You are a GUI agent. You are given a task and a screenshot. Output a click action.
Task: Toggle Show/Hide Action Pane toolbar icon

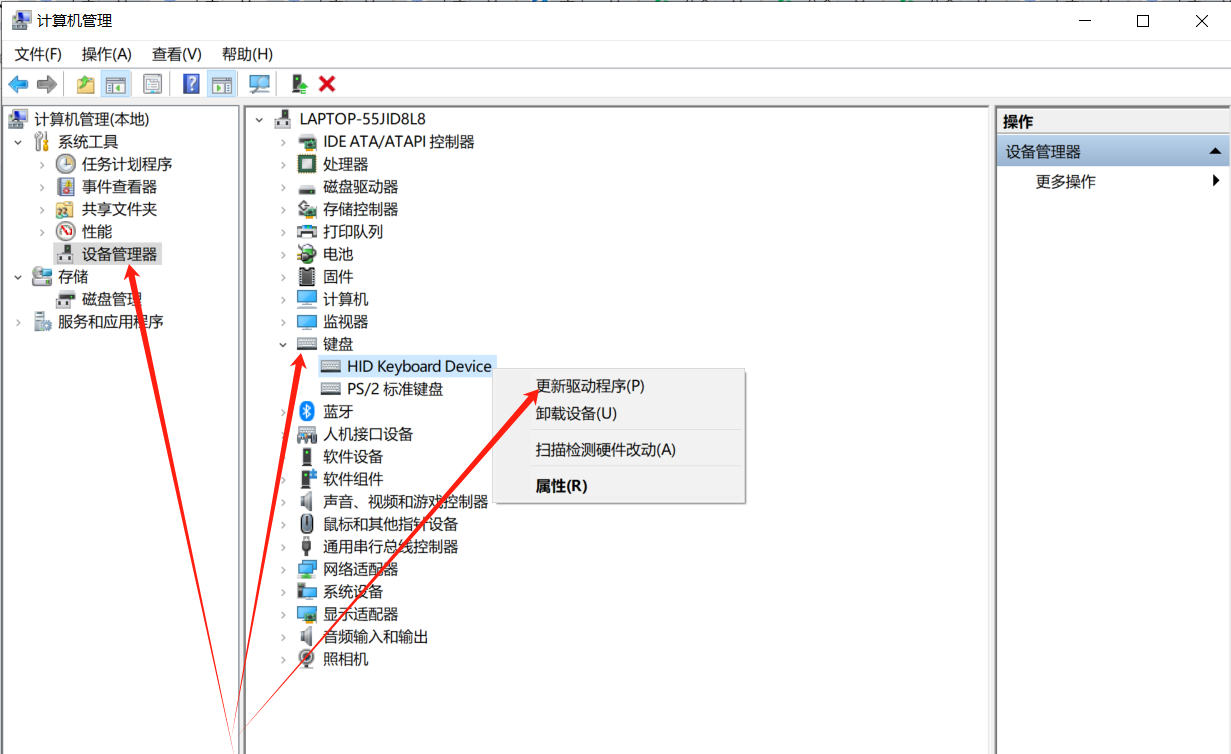click(221, 84)
